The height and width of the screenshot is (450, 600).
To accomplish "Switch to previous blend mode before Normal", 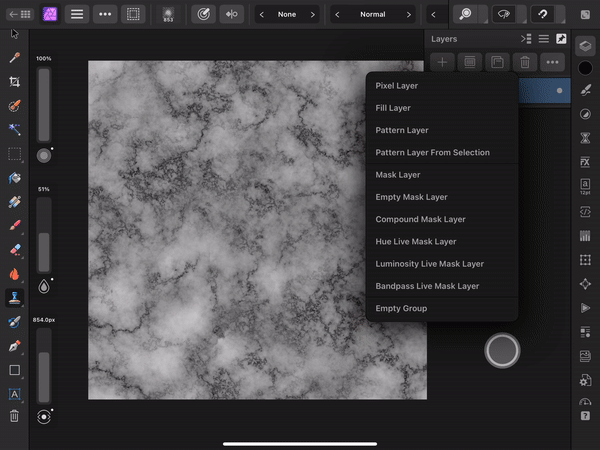I will coord(337,15).
